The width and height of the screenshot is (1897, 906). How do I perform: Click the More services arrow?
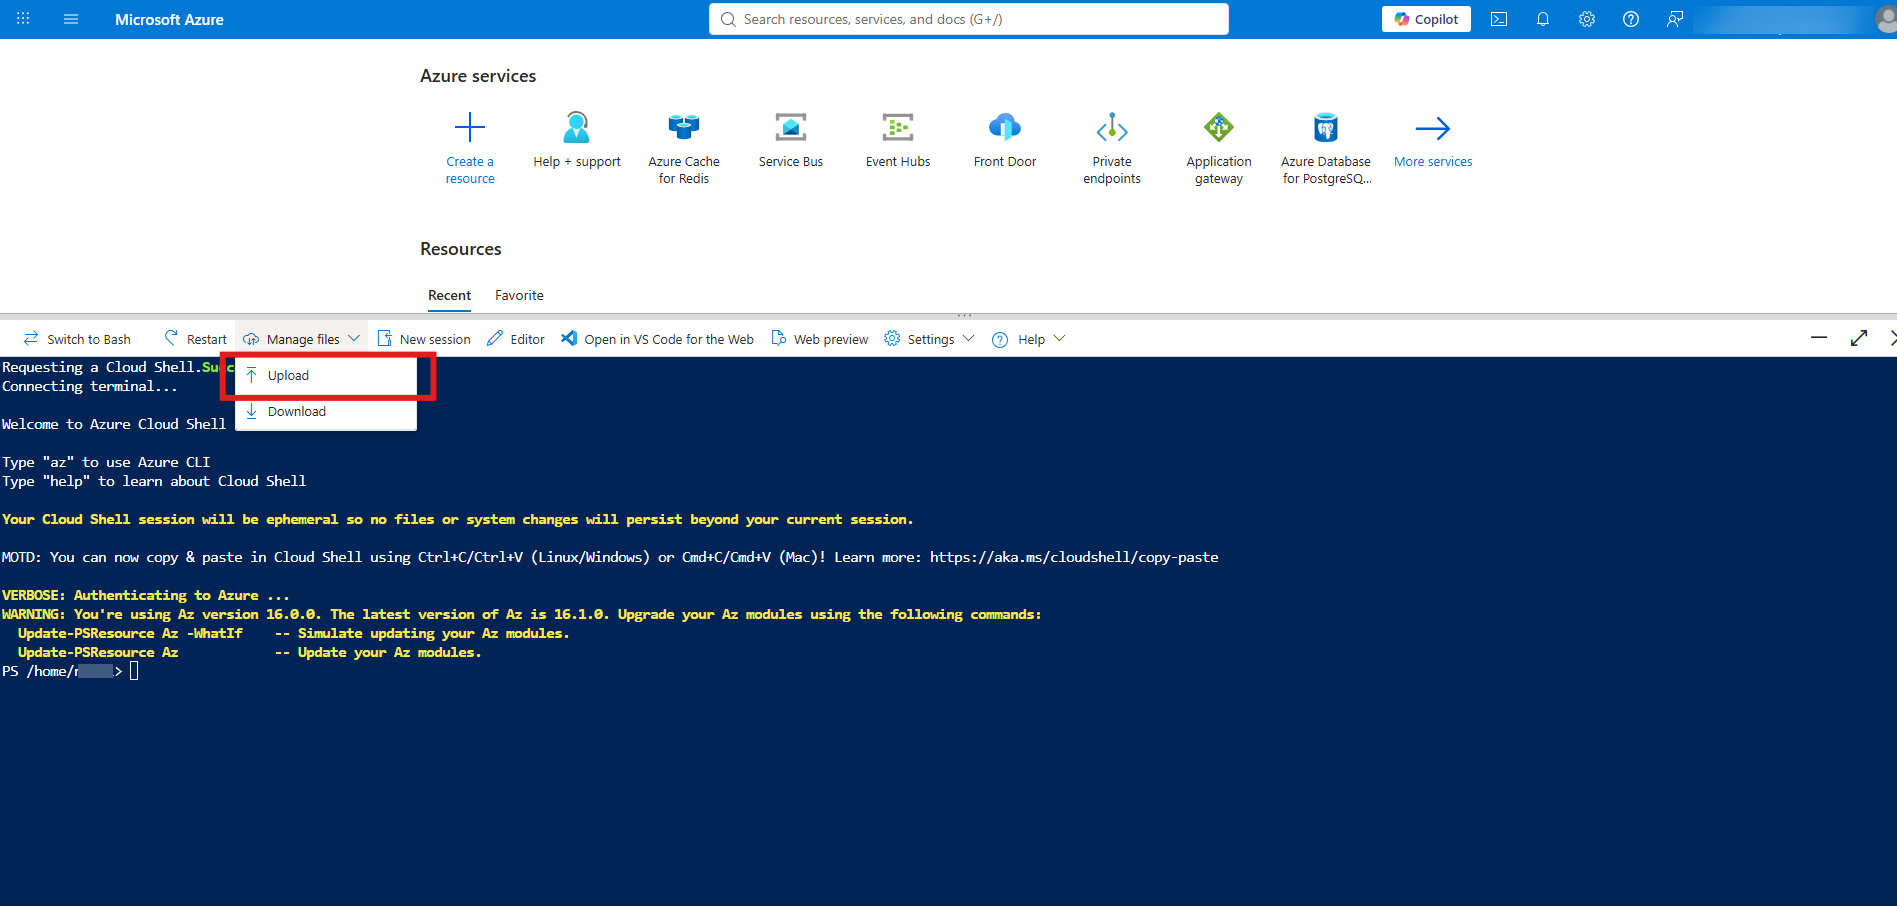click(1433, 128)
